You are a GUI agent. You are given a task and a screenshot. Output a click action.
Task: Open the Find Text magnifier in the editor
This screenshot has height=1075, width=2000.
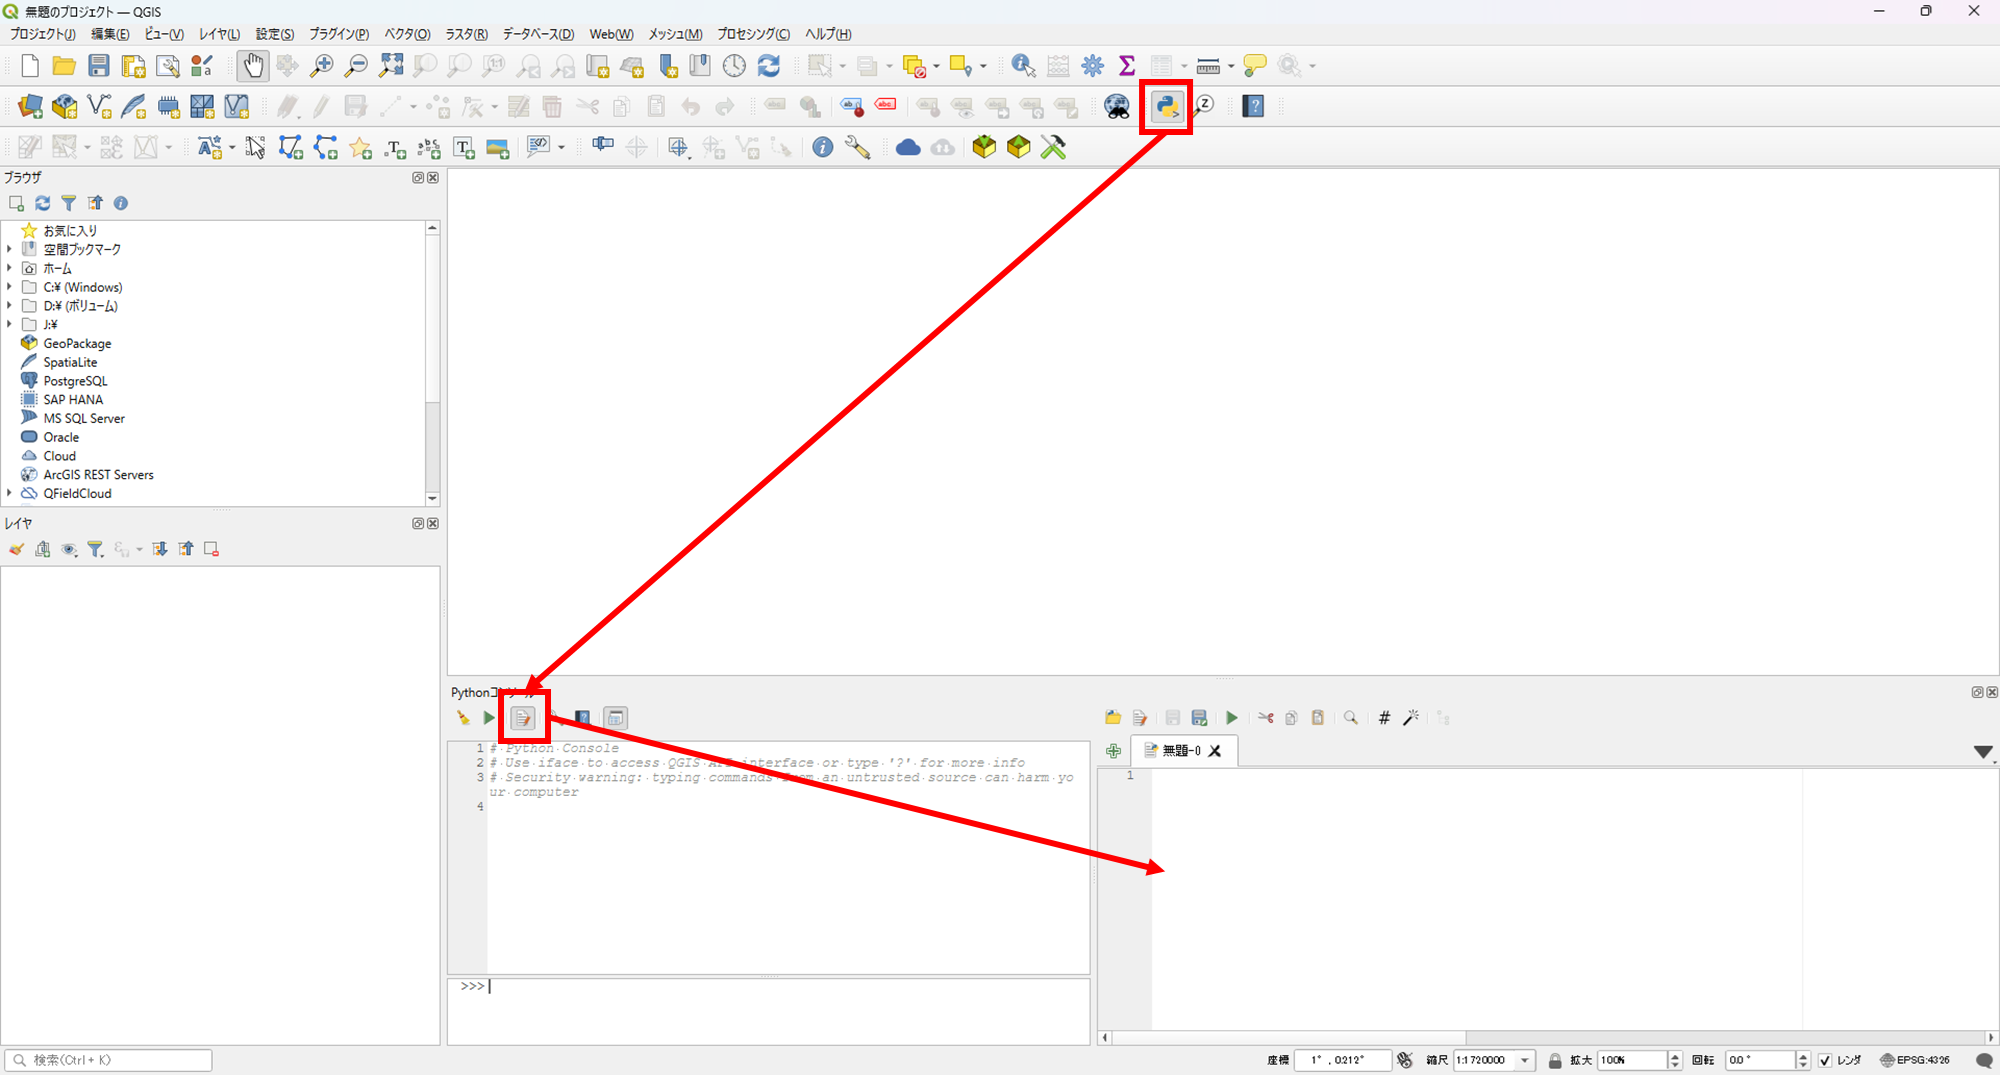1350,717
